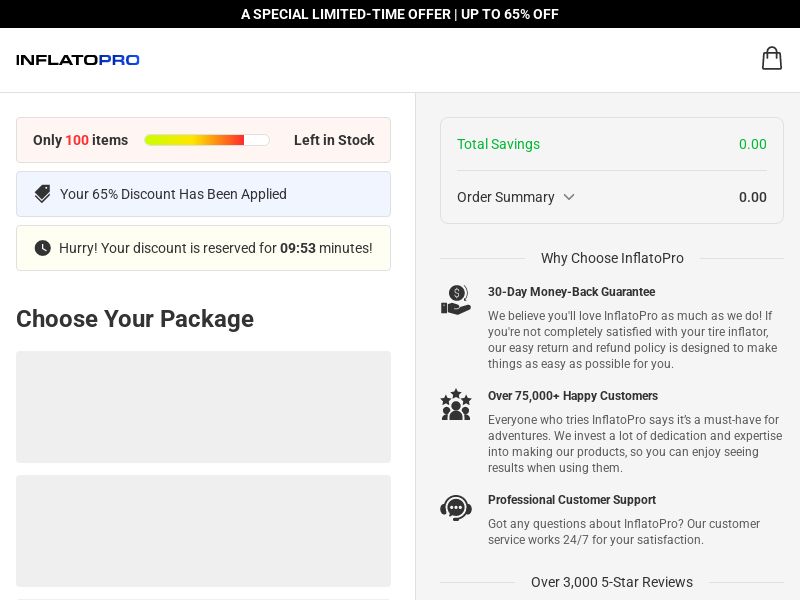Click 'Over 75,000+ Happy Customers' title

pos(572,396)
